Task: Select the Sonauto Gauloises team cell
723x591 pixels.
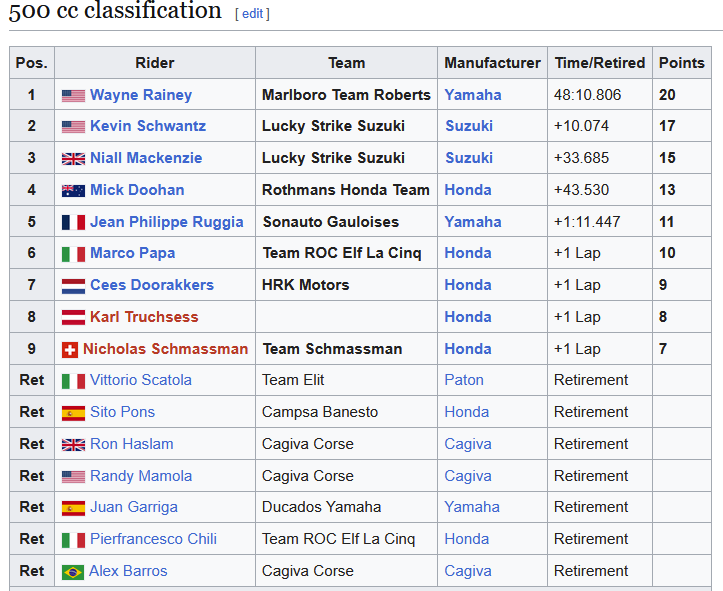Action: coord(346,222)
